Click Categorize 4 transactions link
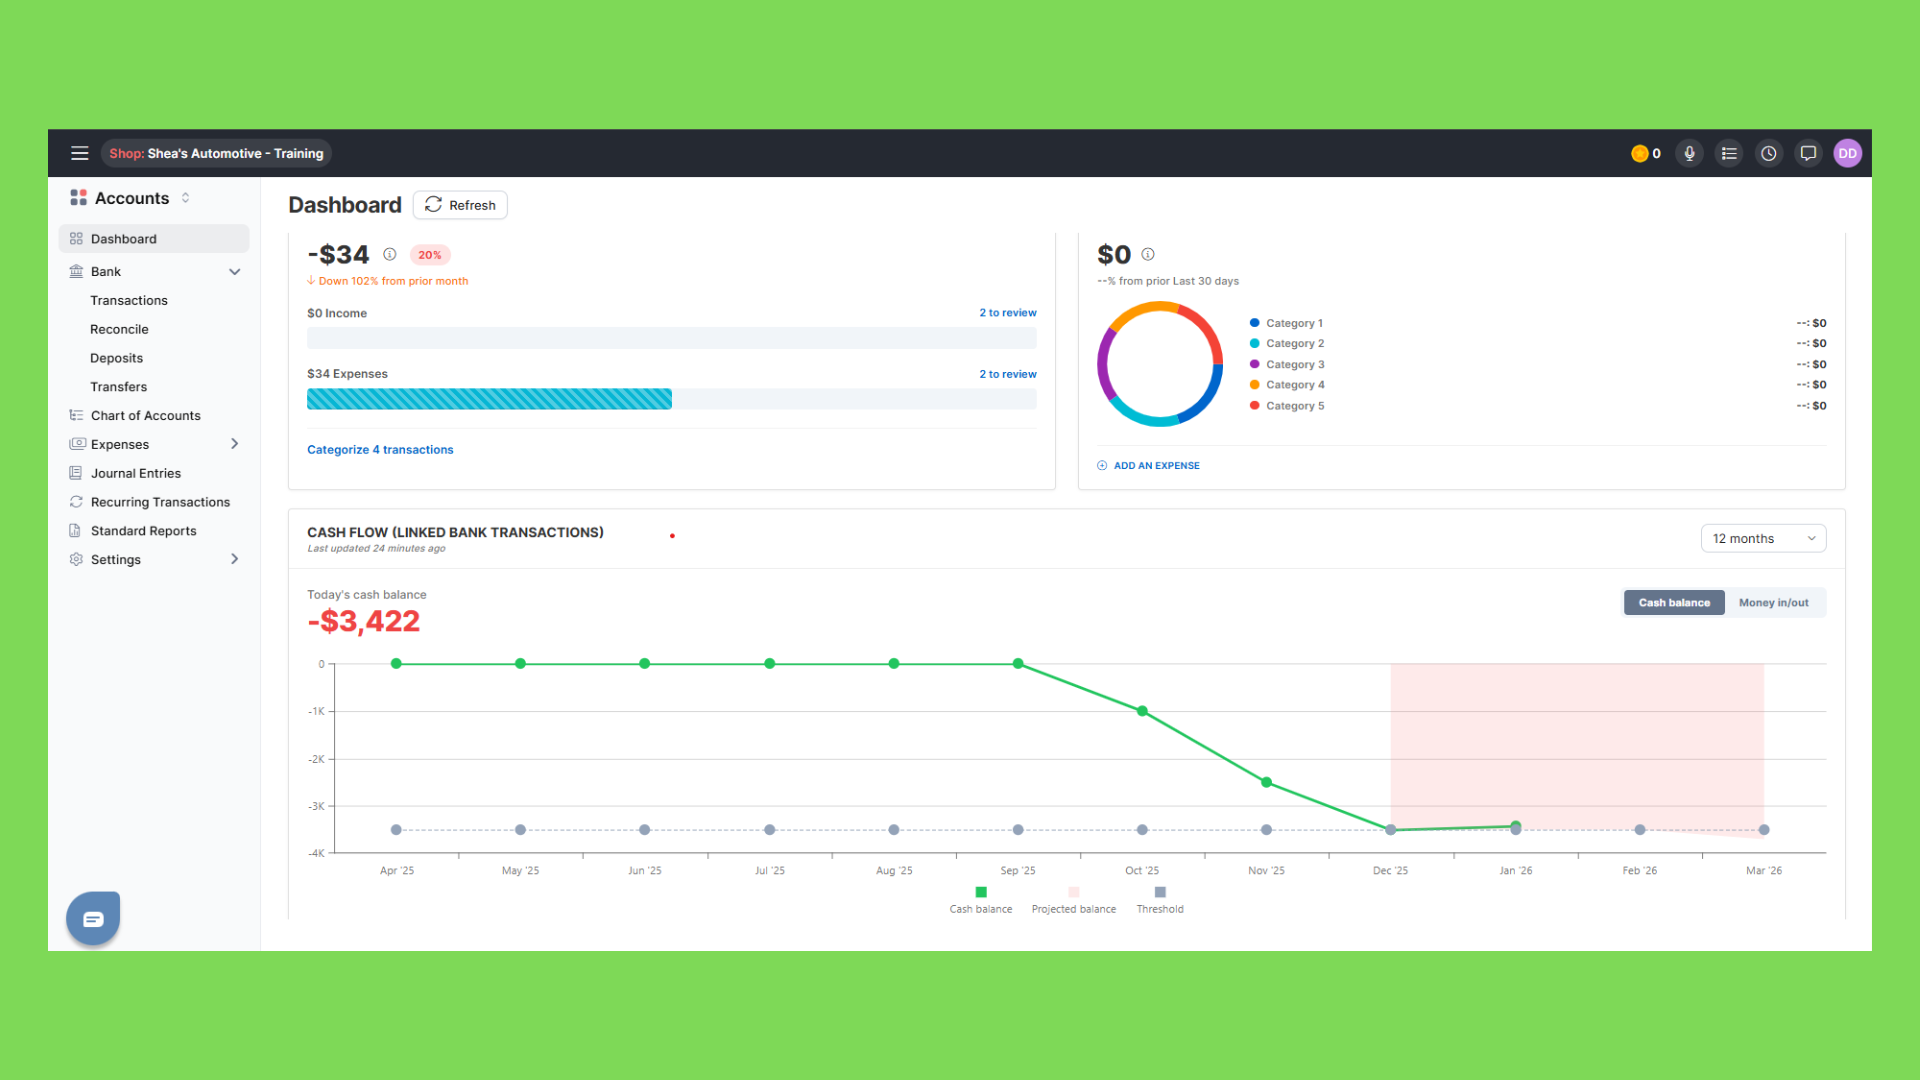1920x1080 pixels. point(380,449)
